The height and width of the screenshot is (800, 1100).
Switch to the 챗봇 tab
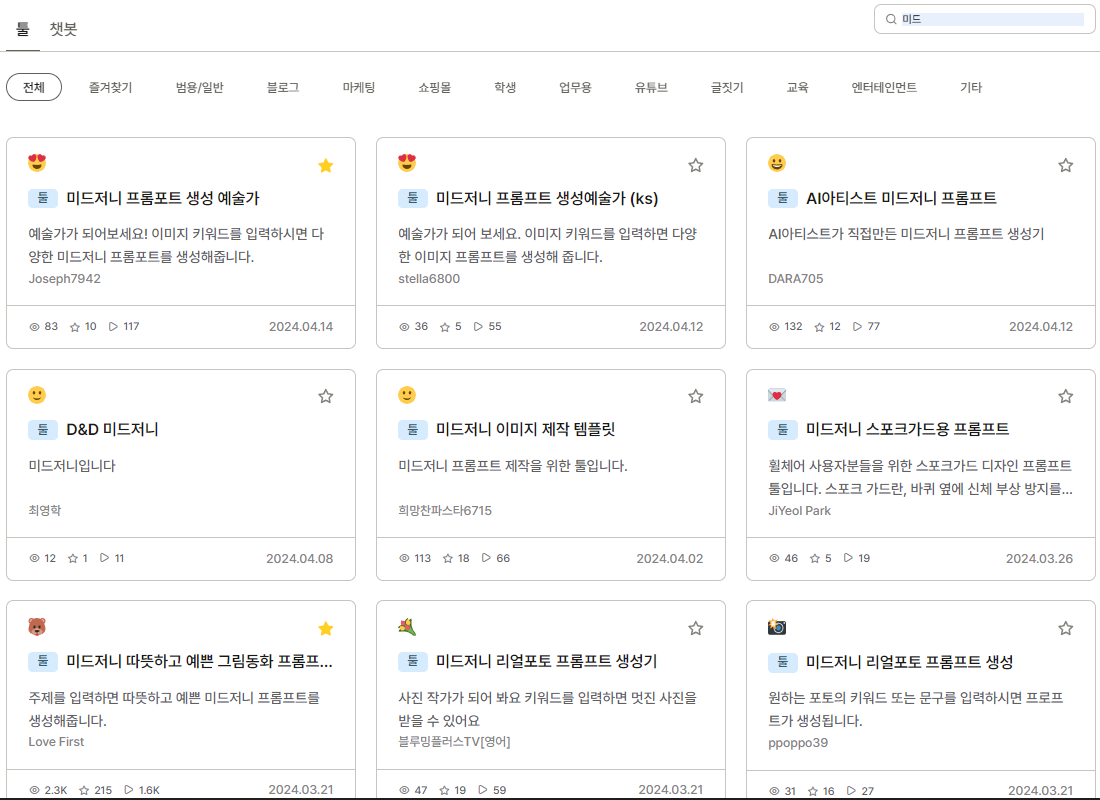63,29
